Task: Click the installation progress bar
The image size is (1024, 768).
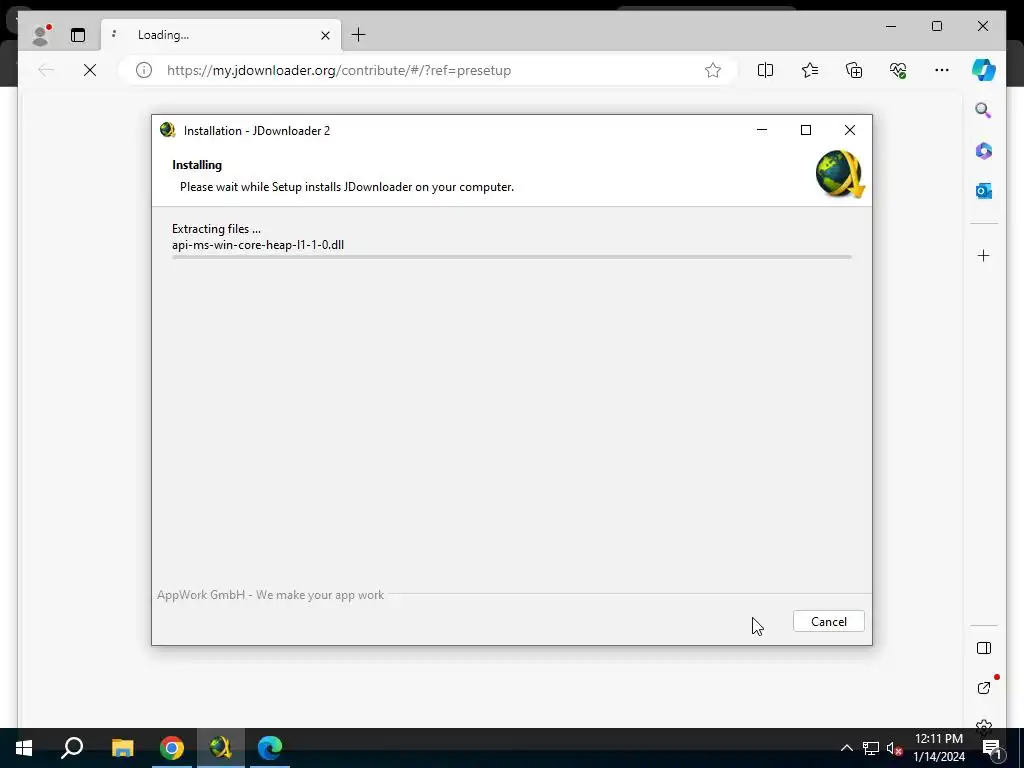Action: (511, 257)
